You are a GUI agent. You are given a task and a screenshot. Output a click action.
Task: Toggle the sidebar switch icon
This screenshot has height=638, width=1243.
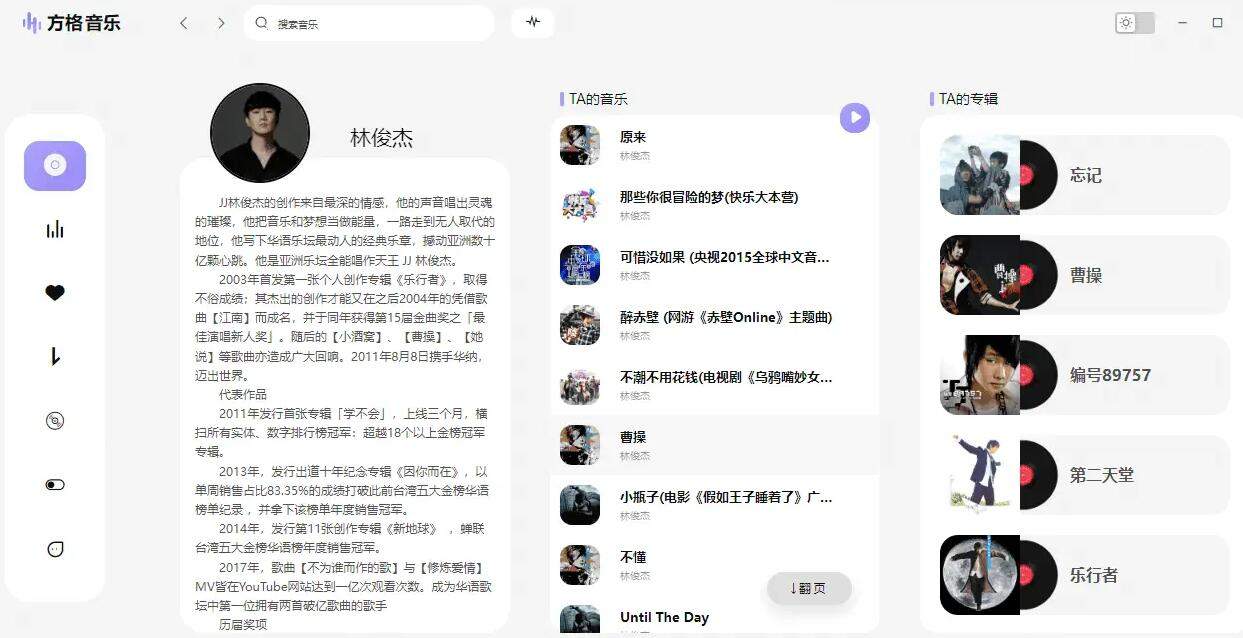55,485
